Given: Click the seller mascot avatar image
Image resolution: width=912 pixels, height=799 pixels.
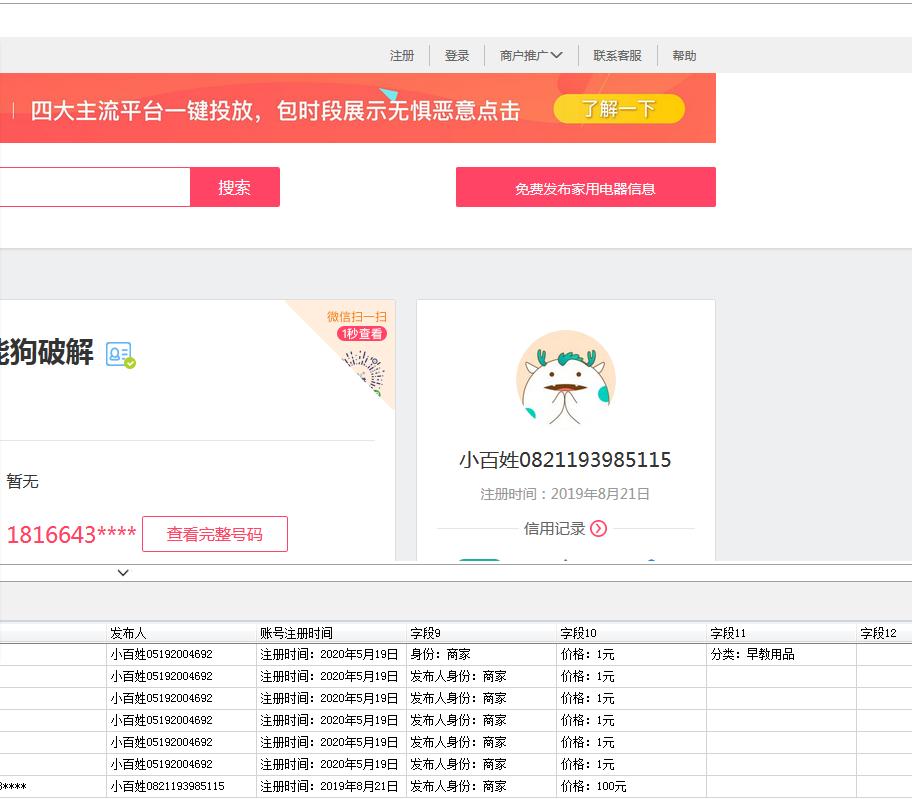Looking at the screenshot, I should pyautogui.click(x=566, y=378).
